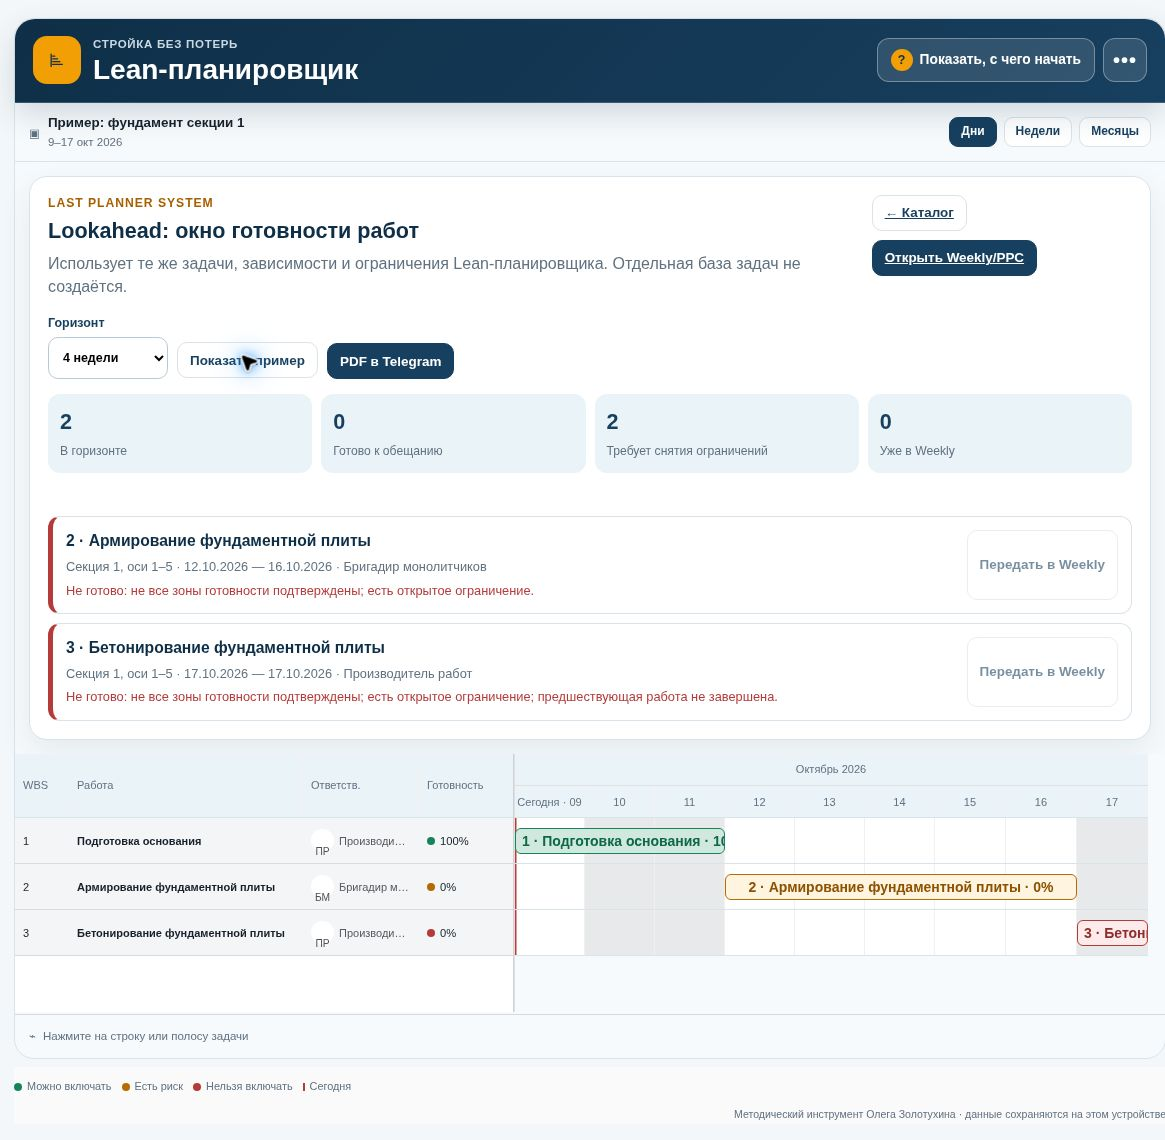
Task: Click Октябрь 2026 month label
Action: click(x=831, y=769)
